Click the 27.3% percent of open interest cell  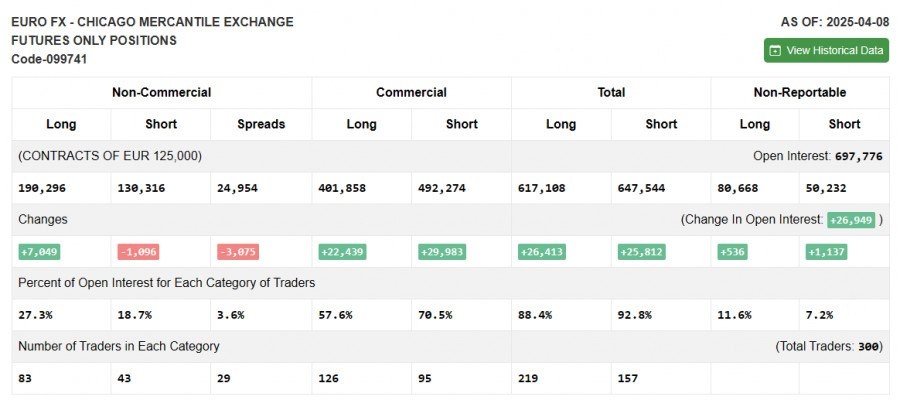click(x=35, y=315)
